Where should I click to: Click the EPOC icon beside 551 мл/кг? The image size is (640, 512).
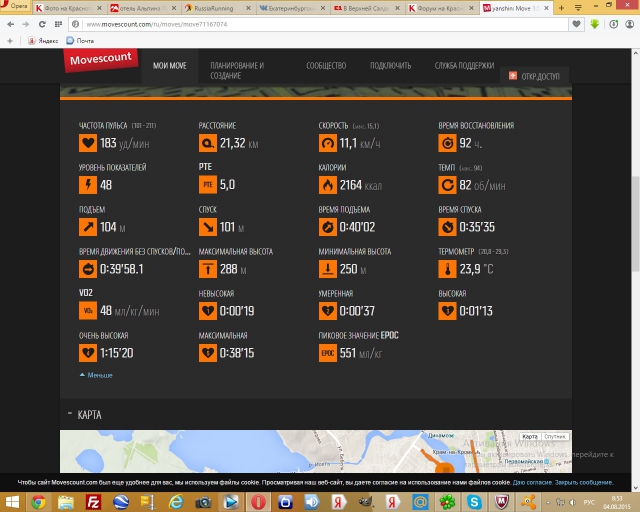coord(328,353)
